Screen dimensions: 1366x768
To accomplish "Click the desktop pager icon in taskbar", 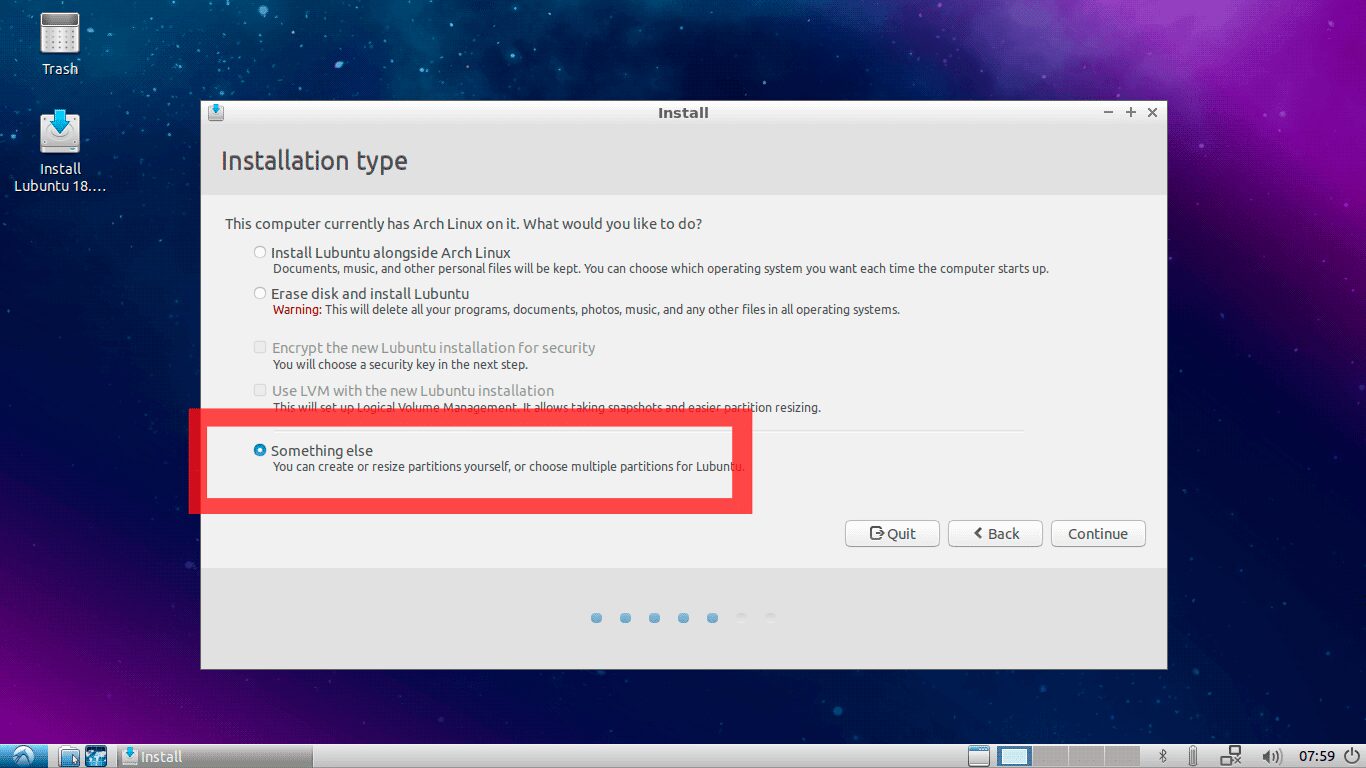I will click(x=95, y=756).
